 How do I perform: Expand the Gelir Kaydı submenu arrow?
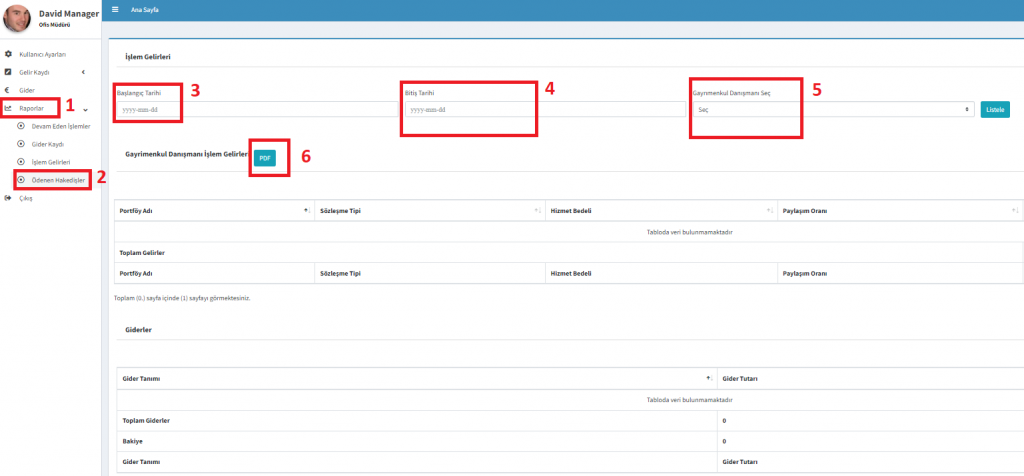(x=83, y=72)
